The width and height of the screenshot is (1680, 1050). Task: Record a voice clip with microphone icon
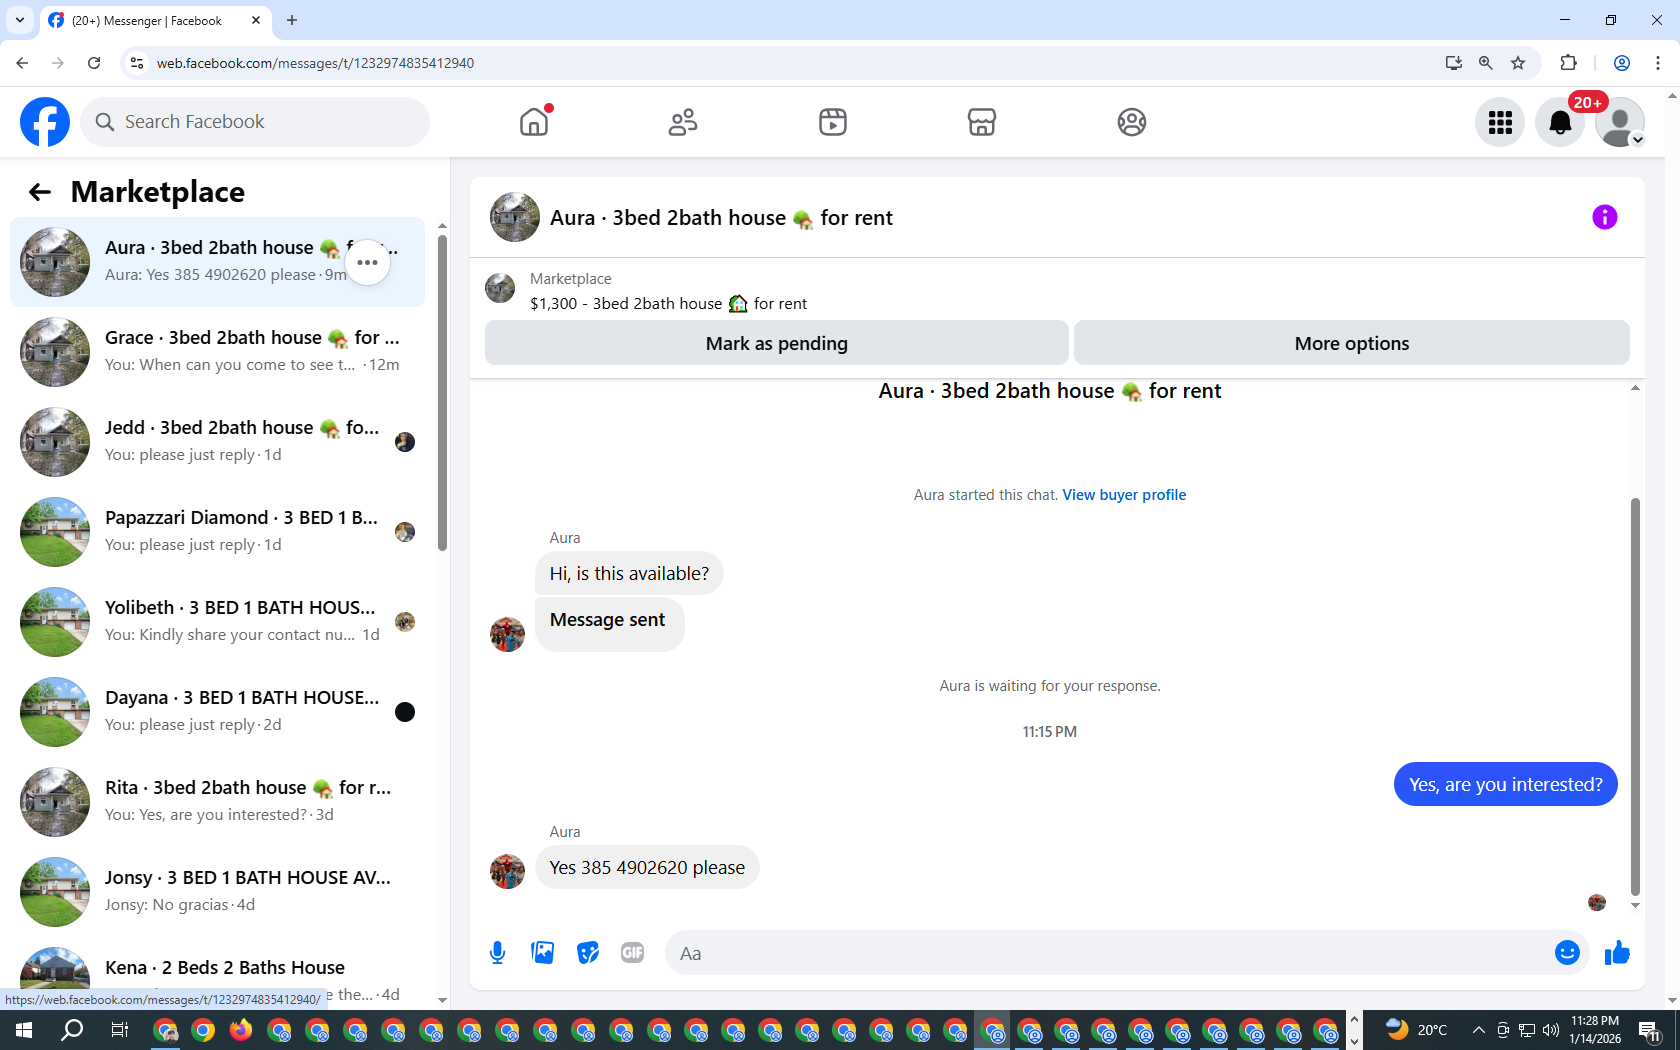point(498,953)
